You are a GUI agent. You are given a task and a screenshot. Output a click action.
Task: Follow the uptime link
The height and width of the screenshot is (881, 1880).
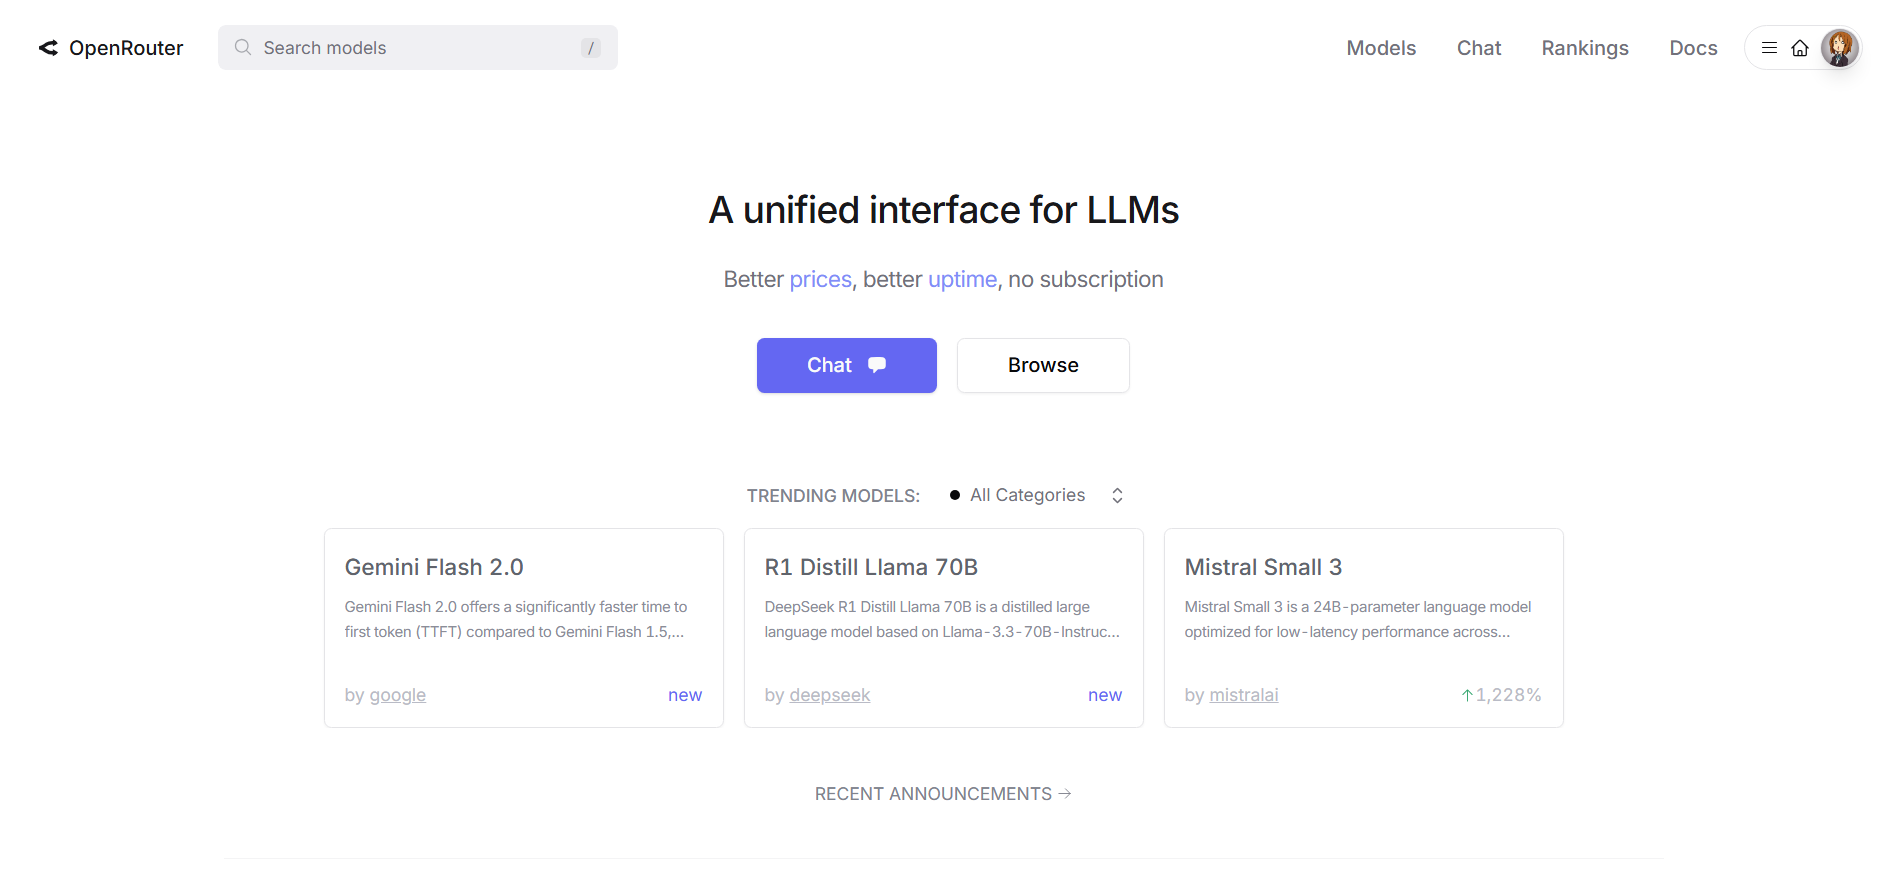(962, 279)
